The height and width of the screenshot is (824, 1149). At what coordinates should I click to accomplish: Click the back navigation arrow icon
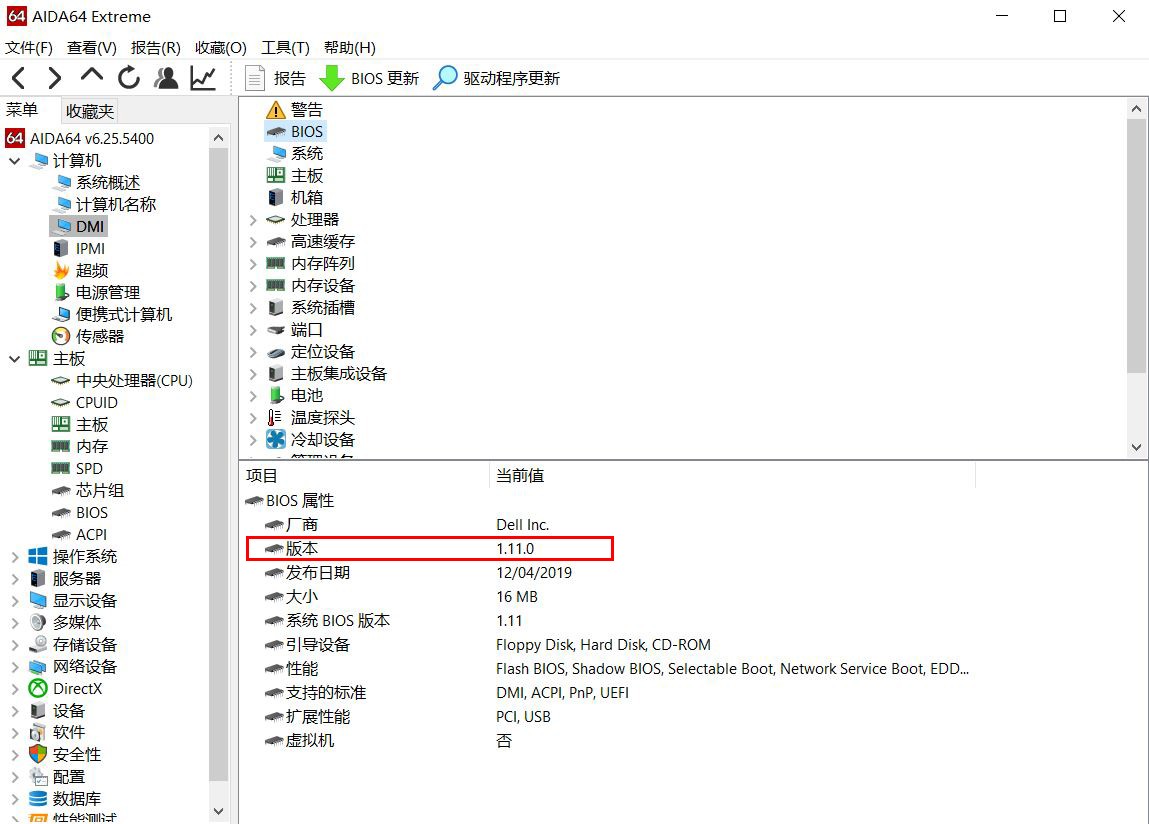pos(17,77)
